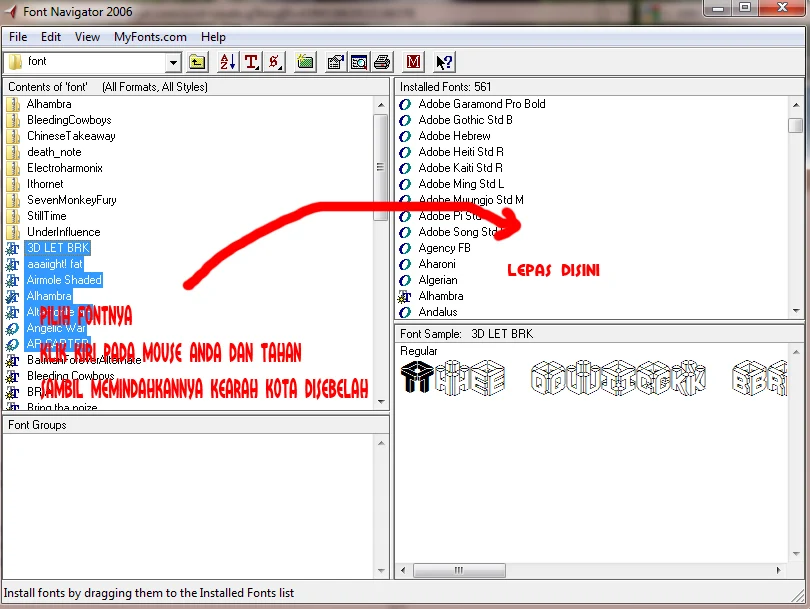Click Agency FB installed font
This screenshot has width=810, height=609.
(444, 248)
